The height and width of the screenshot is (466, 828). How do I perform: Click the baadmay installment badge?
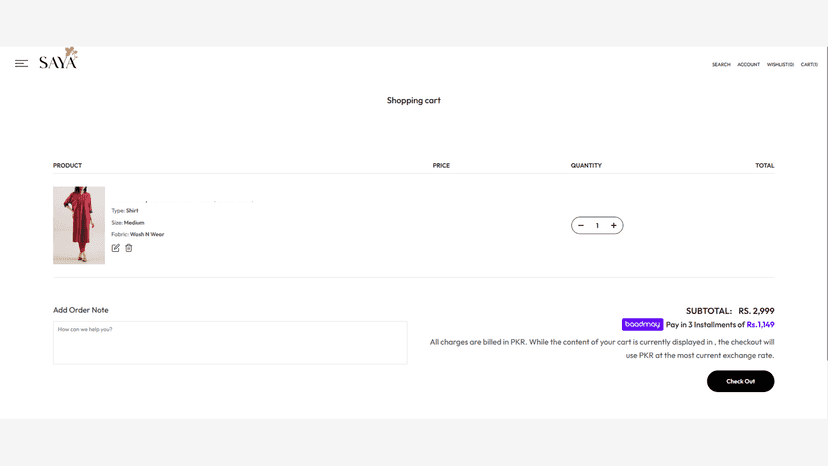(642, 324)
